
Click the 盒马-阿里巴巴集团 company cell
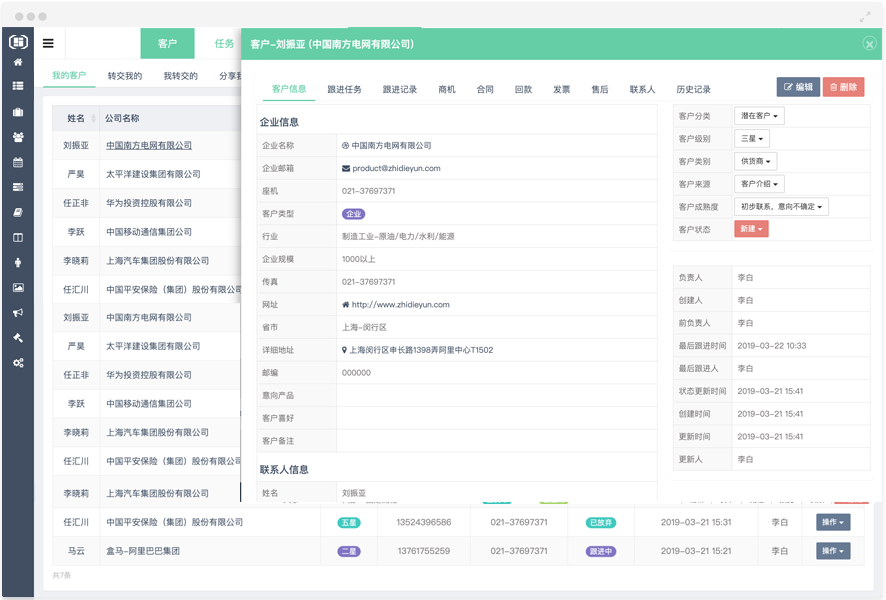click(x=143, y=551)
